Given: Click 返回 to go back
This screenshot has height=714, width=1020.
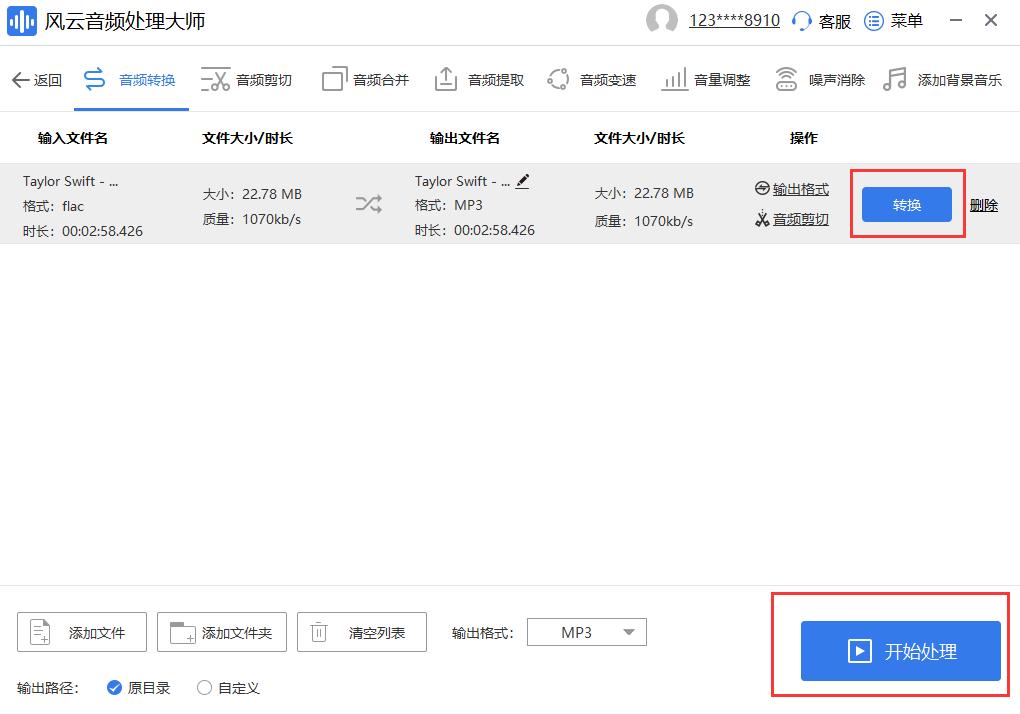Looking at the screenshot, I should click(x=37, y=80).
